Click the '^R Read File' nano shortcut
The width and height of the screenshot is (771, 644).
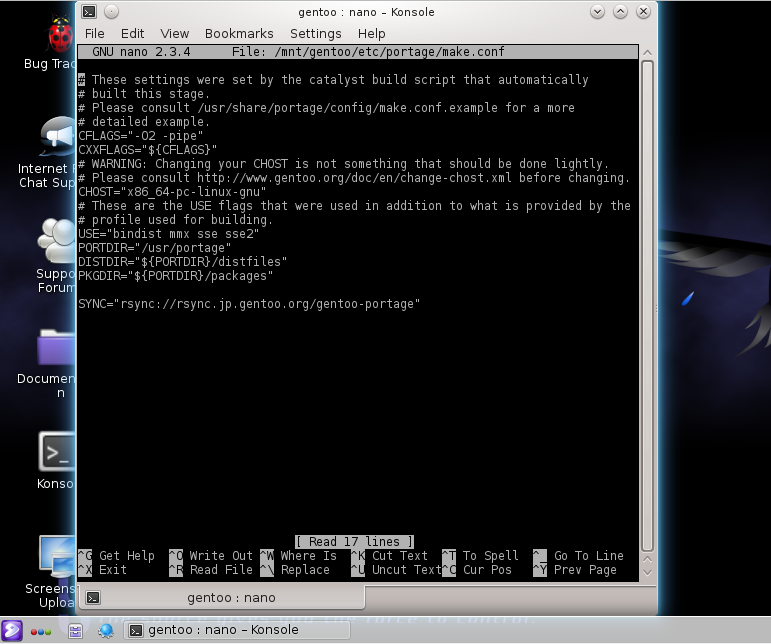[x=211, y=570]
